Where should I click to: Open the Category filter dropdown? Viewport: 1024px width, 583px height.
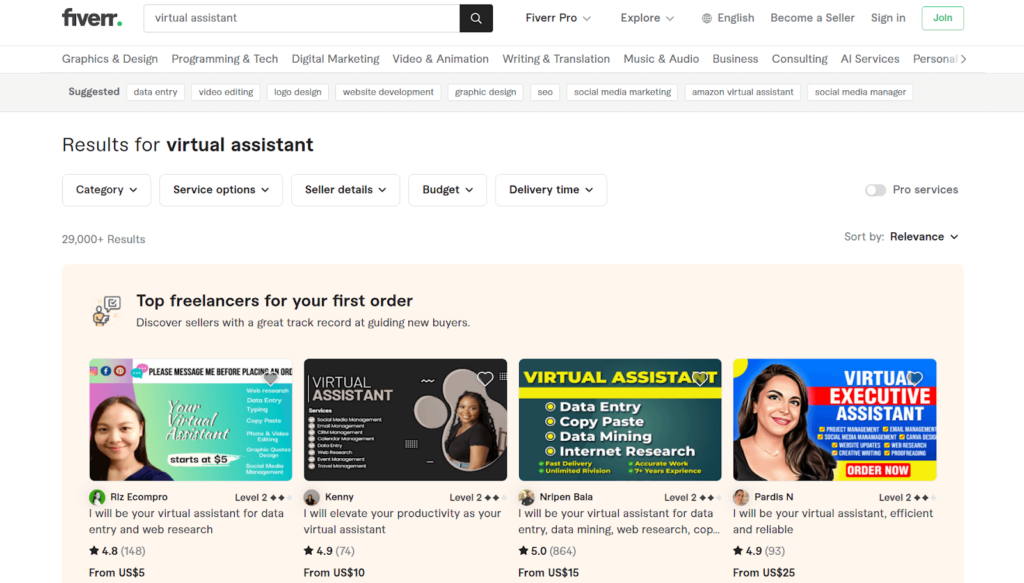click(106, 190)
